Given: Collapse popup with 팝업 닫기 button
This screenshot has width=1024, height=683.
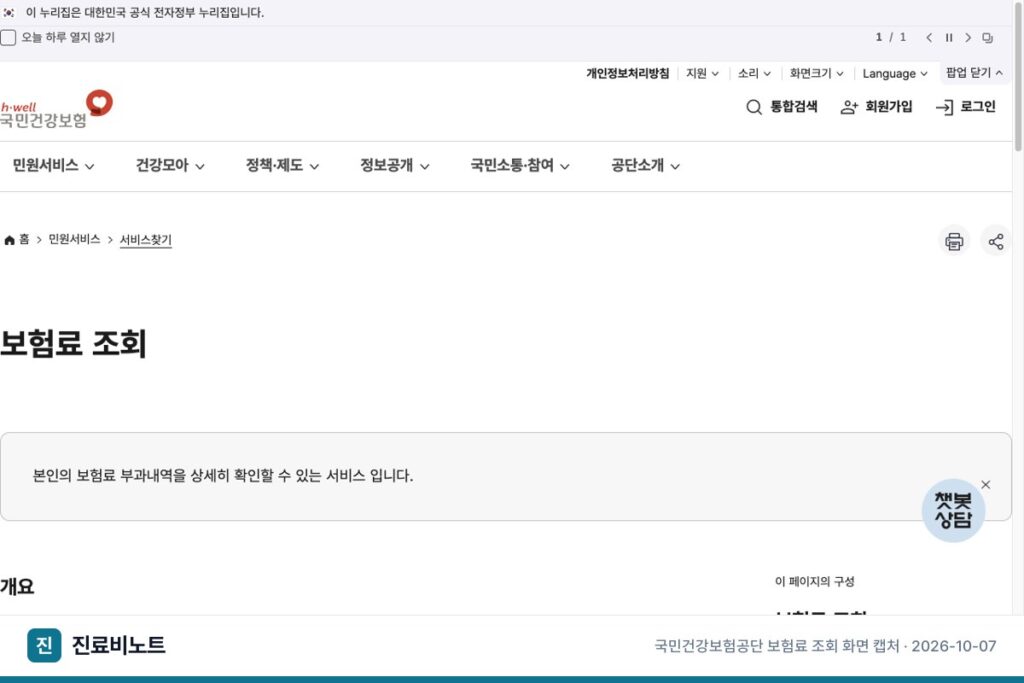Looking at the screenshot, I should 974,72.
